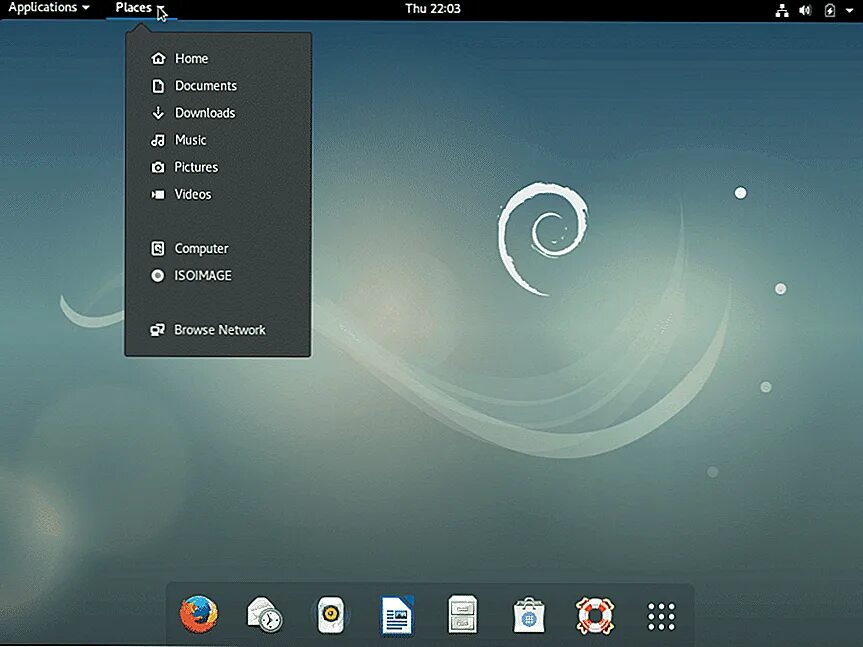Open Downloads from the Places menu
The image size is (863, 647).
pyautogui.click(x=218, y=113)
